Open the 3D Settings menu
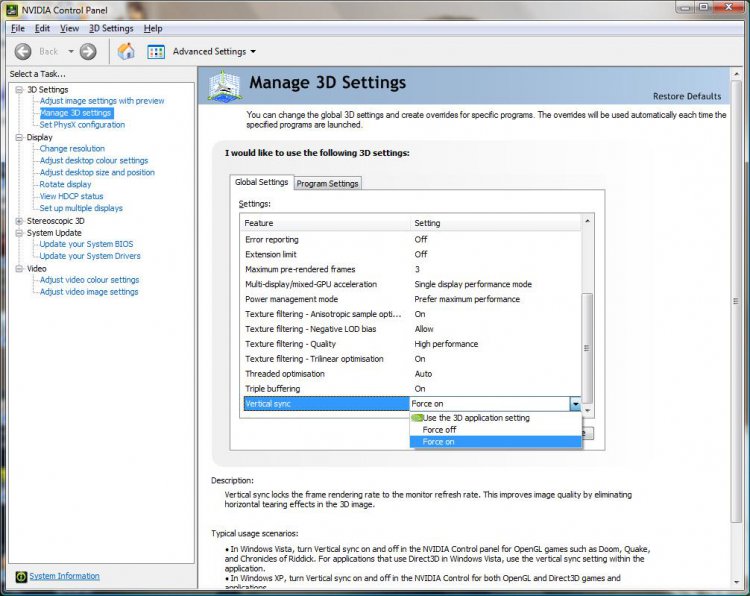The height and width of the screenshot is (596, 750). (x=111, y=28)
